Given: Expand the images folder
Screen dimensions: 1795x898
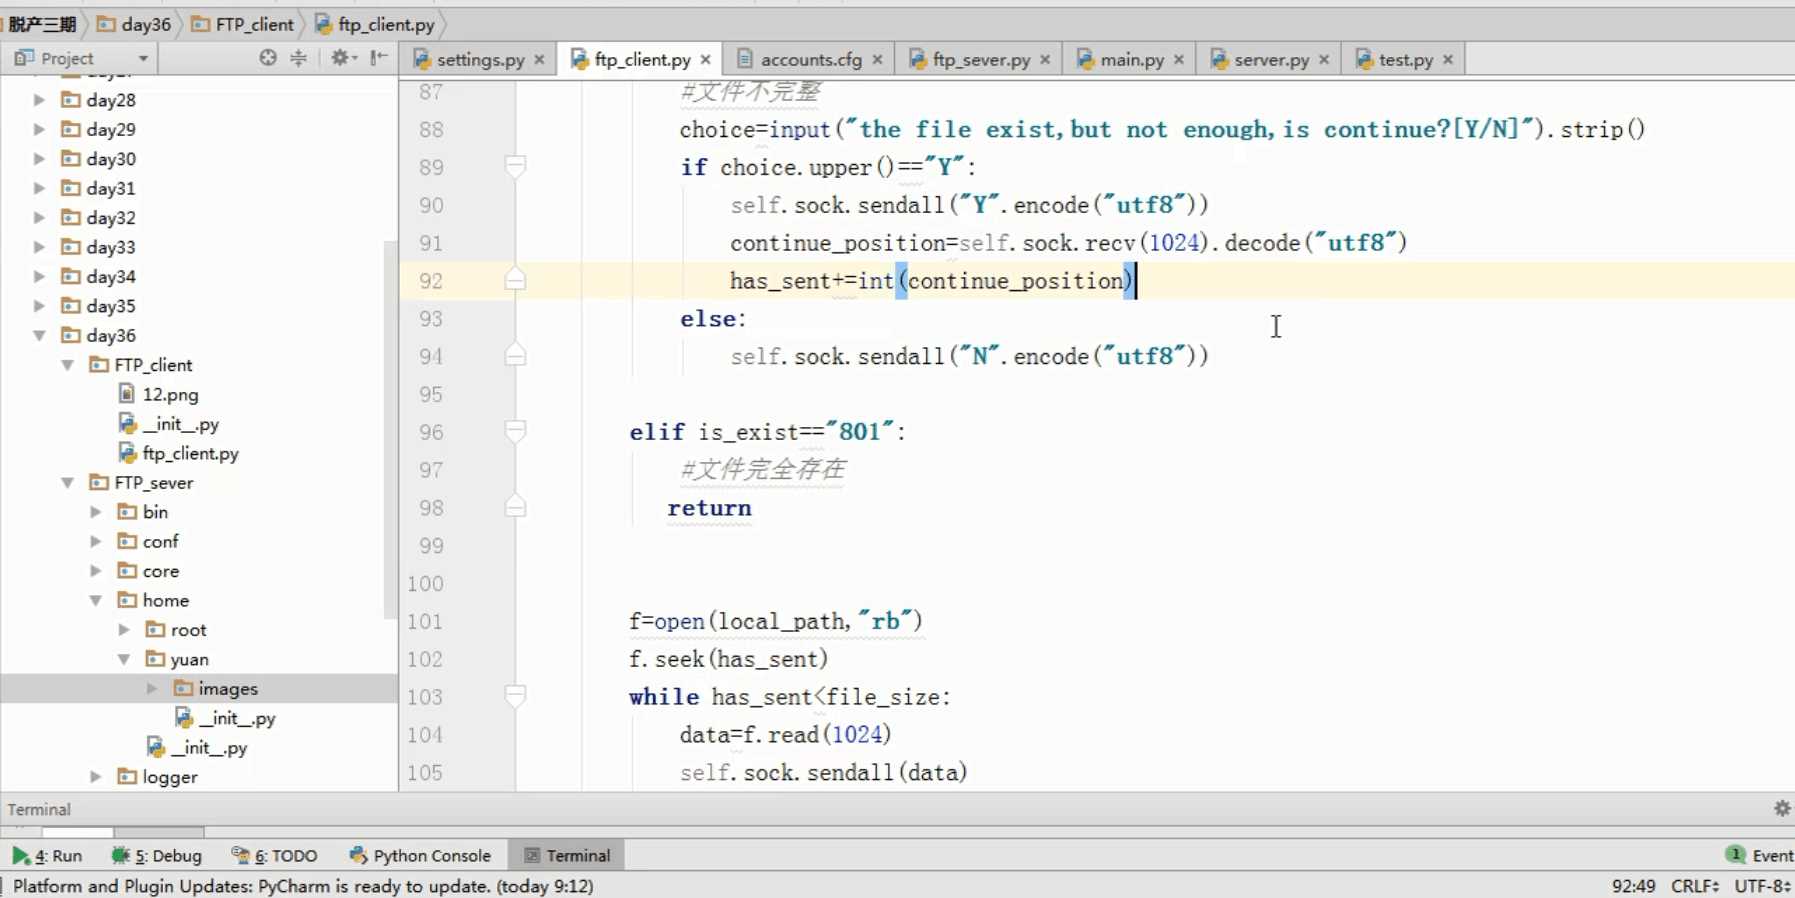Looking at the screenshot, I should click(x=152, y=688).
